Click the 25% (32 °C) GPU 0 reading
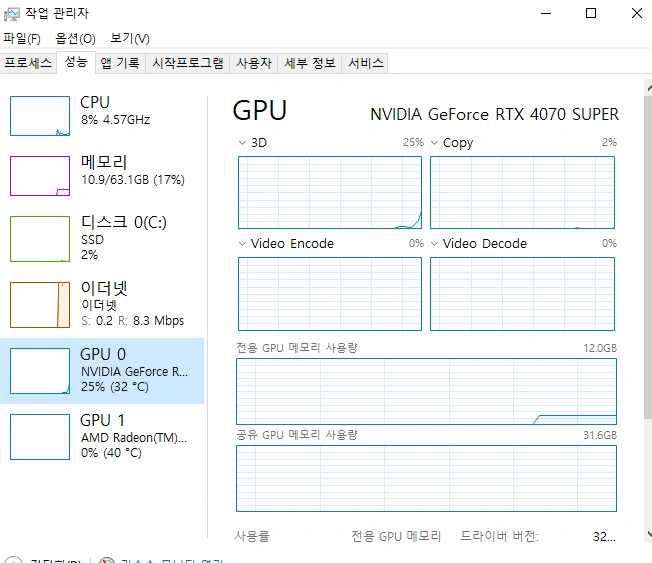 coord(115,387)
